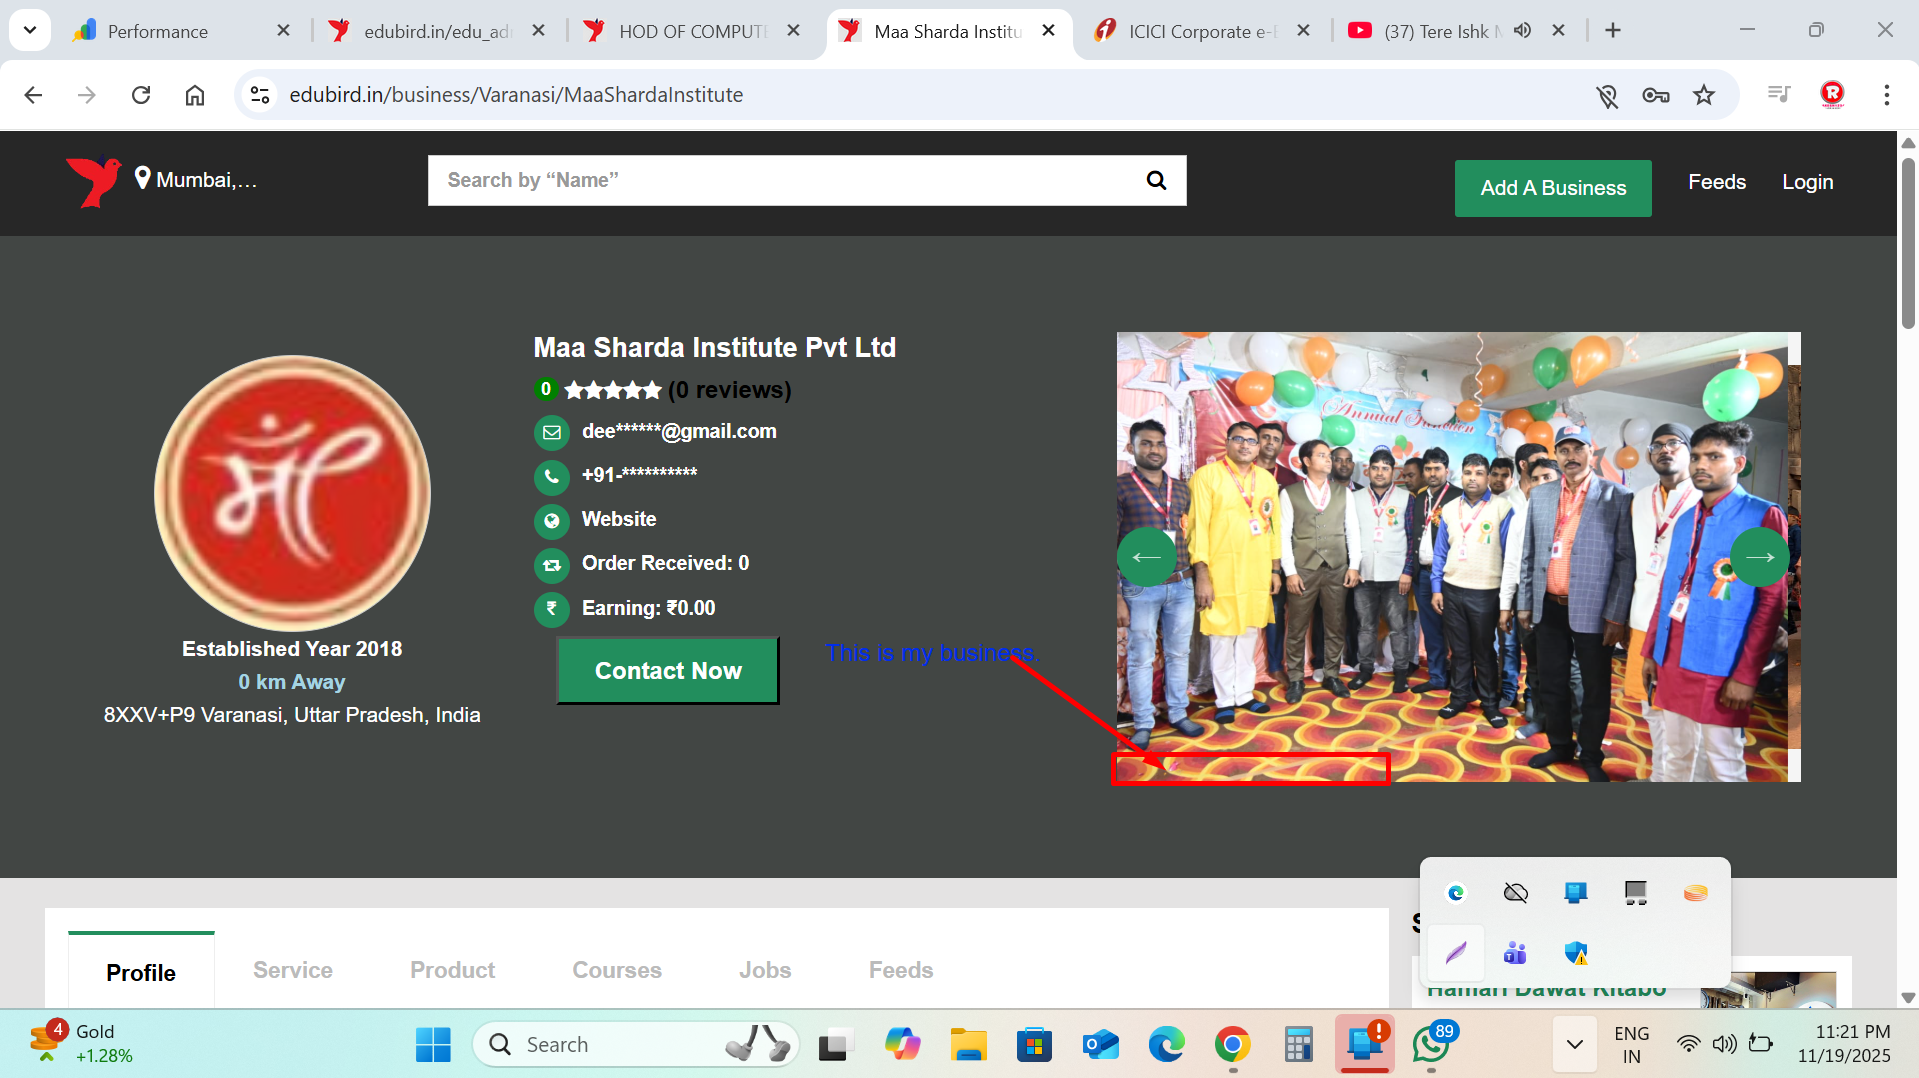Collapse the hidden system tray icons
Image resolution: width=1919 pixels, height=1078 pixels.
point(1574,1045)
